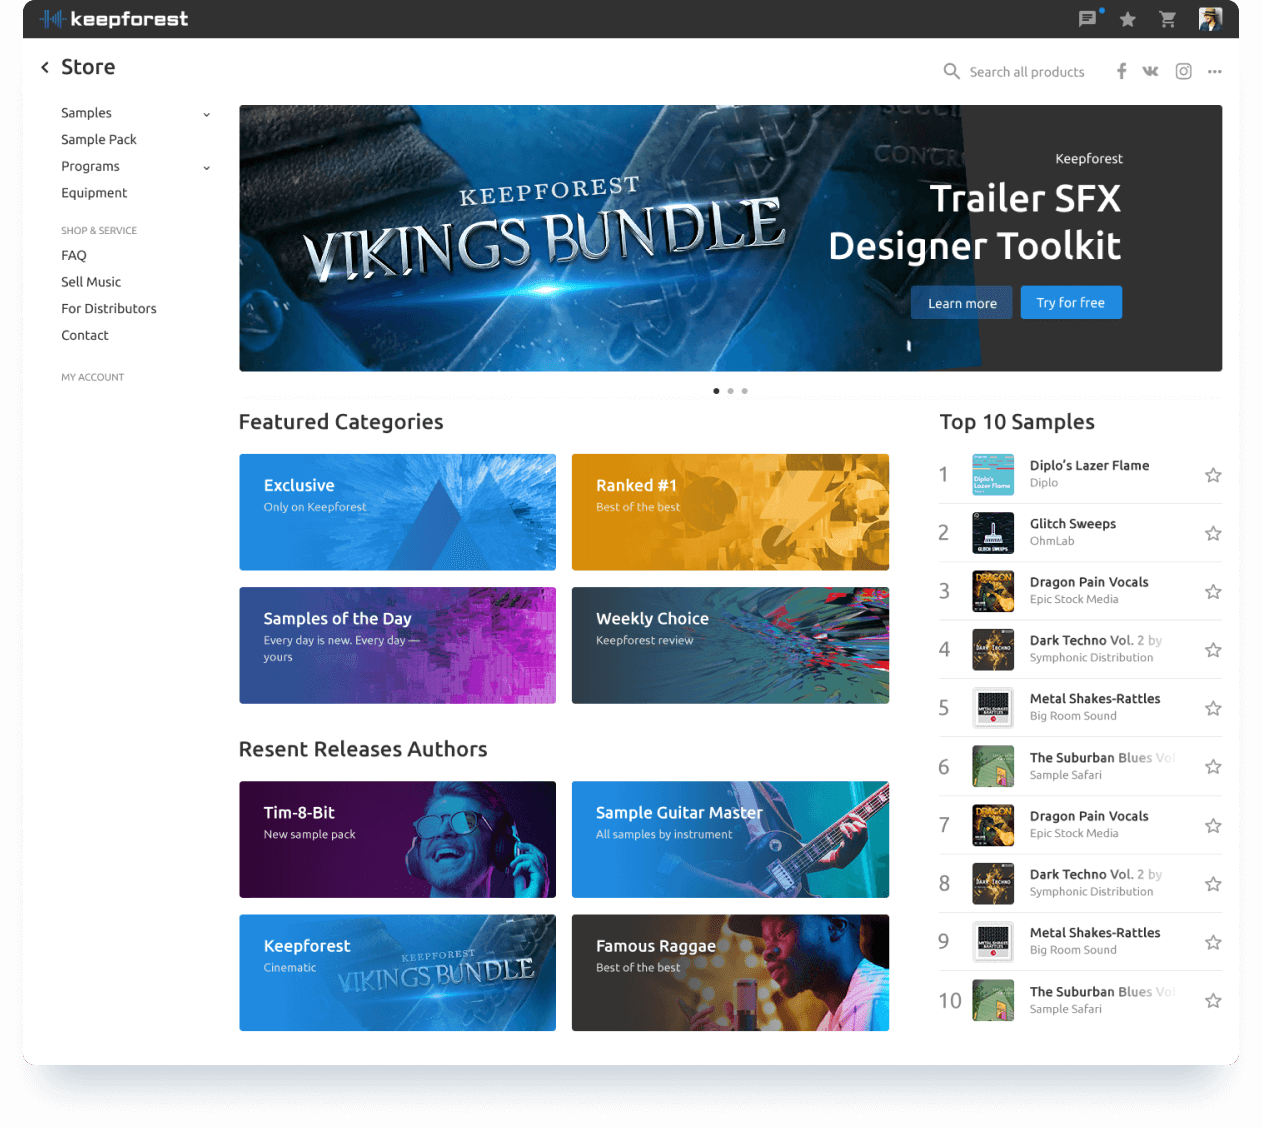Screen dimensions: 1262x1128
Task: Go back using Store arrow
Action: pyautogui.click(x=45, y=67)
